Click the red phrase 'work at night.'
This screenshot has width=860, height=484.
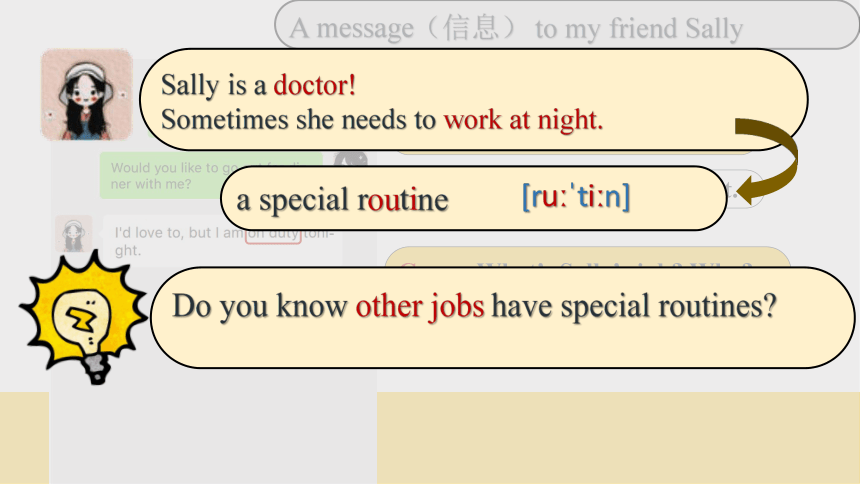(523, 120)
